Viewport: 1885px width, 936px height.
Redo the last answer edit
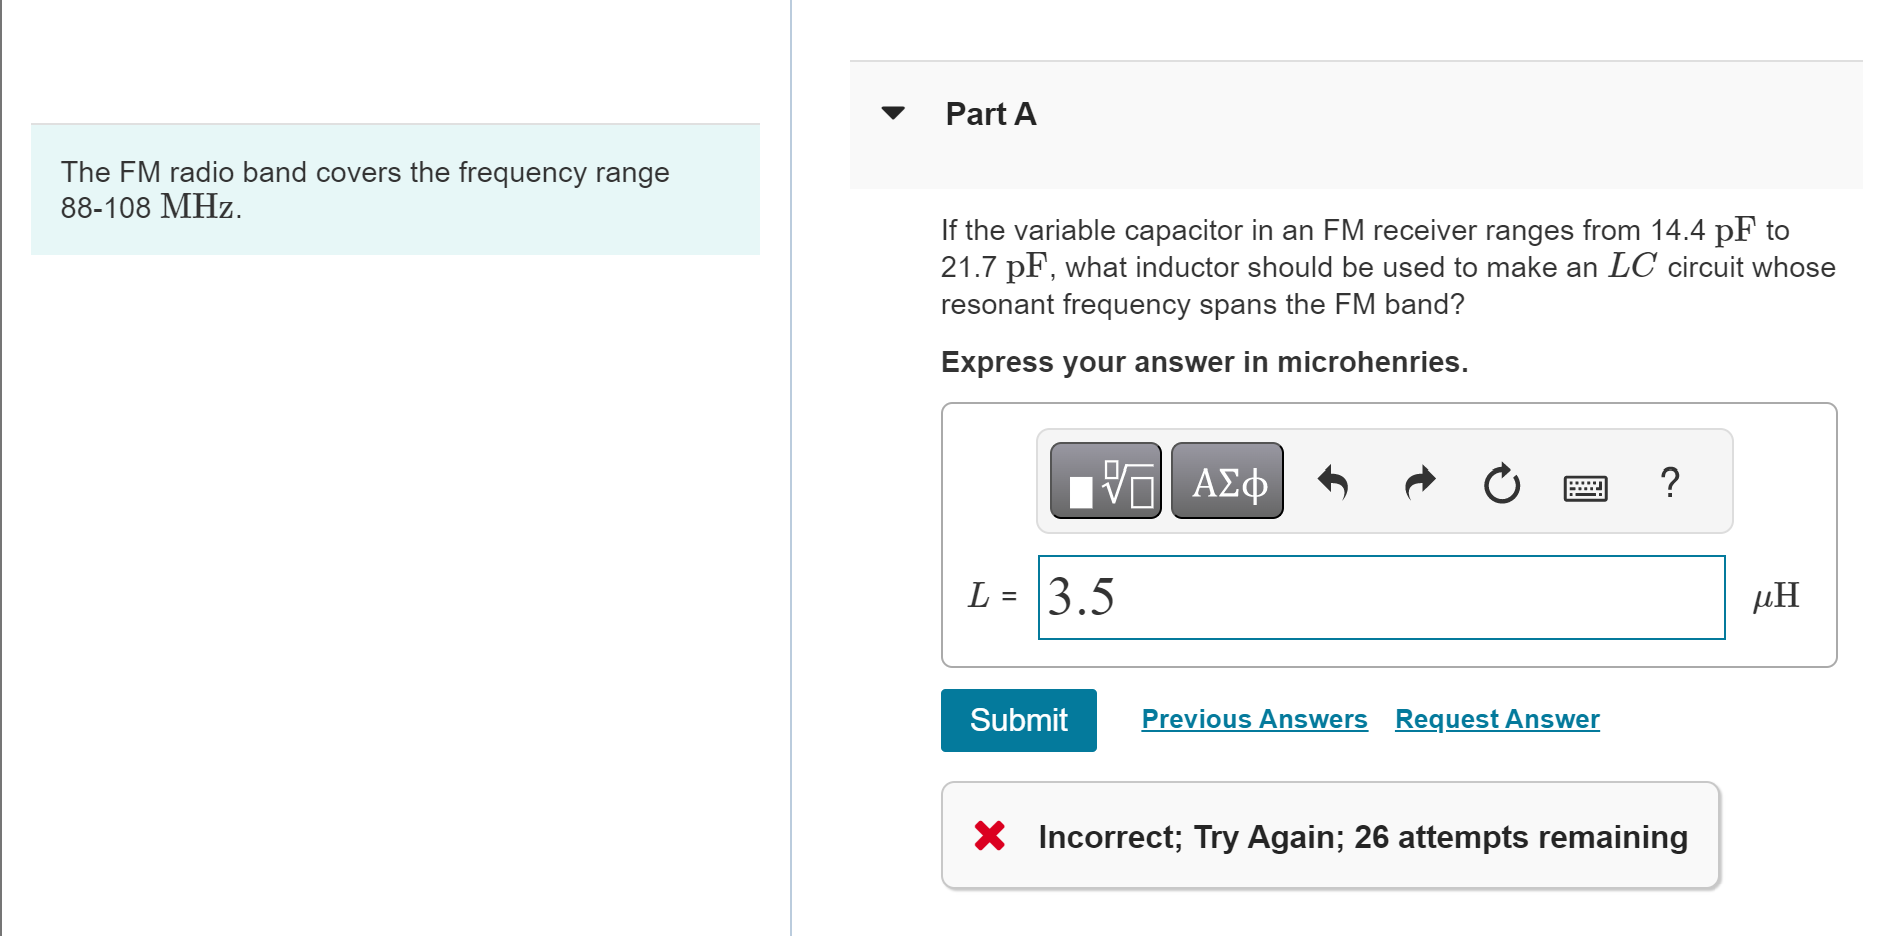[1418, 482]
